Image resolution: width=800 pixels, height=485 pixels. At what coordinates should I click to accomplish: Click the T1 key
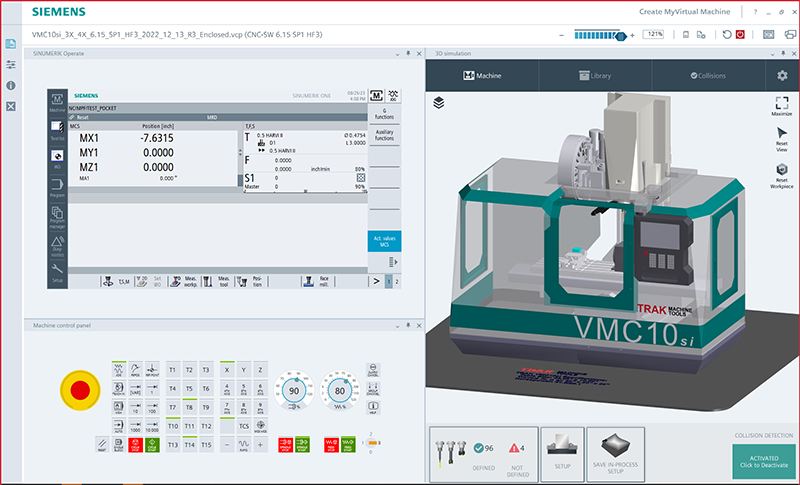[x=172, y=370]
